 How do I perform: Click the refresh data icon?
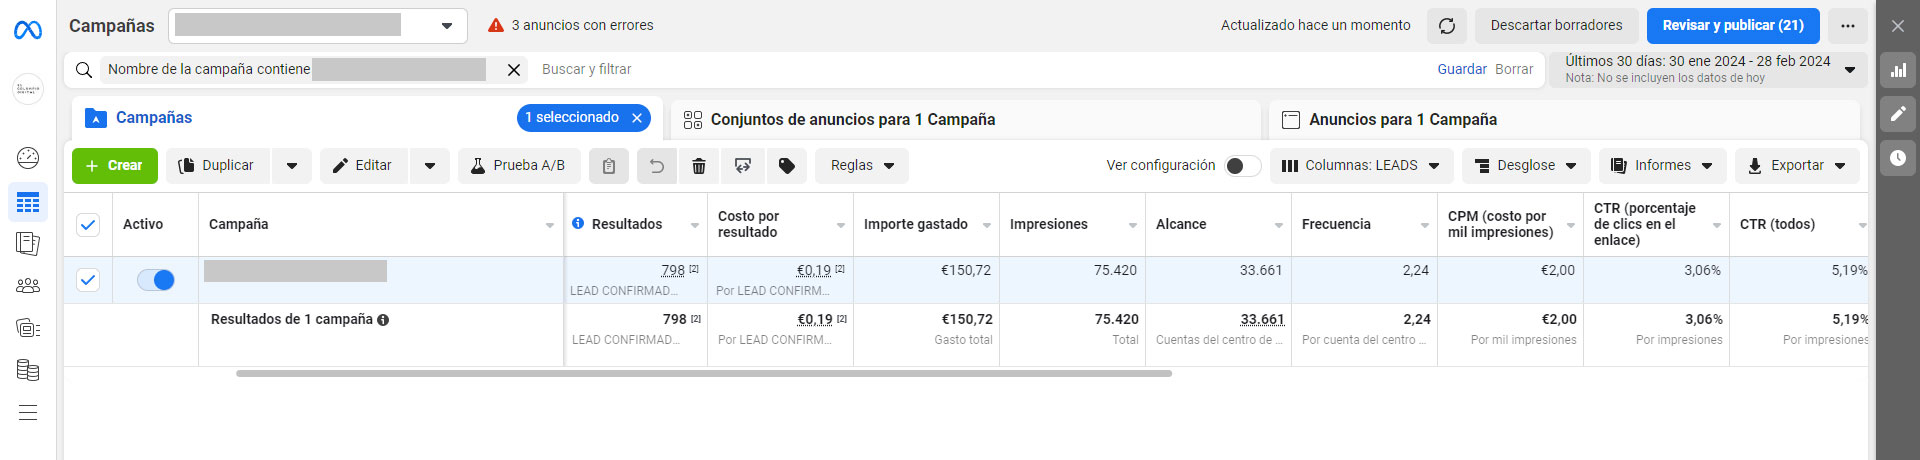click(x=1447, y=26)
